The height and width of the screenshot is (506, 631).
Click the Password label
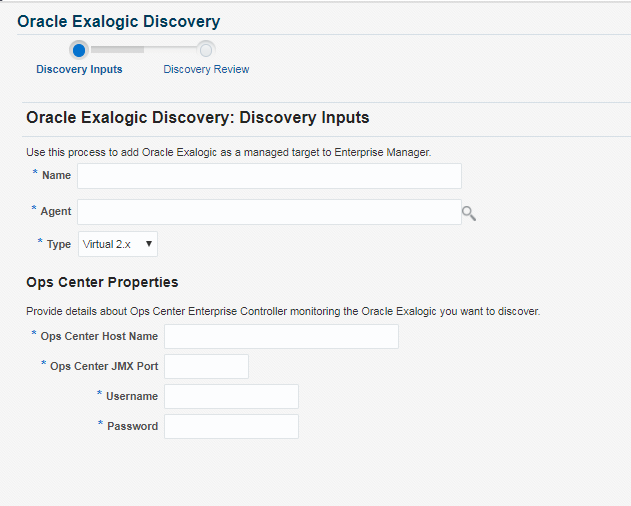132,426
